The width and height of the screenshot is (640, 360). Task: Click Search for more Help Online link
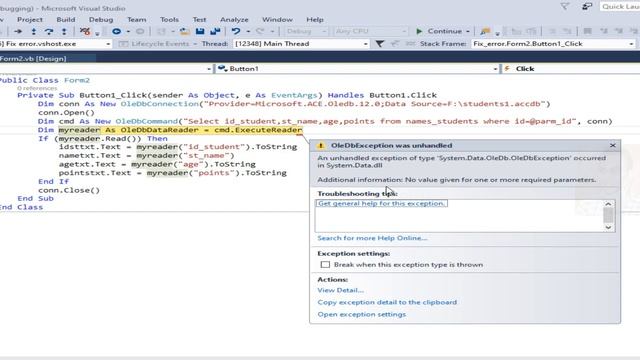pos(372,238)
